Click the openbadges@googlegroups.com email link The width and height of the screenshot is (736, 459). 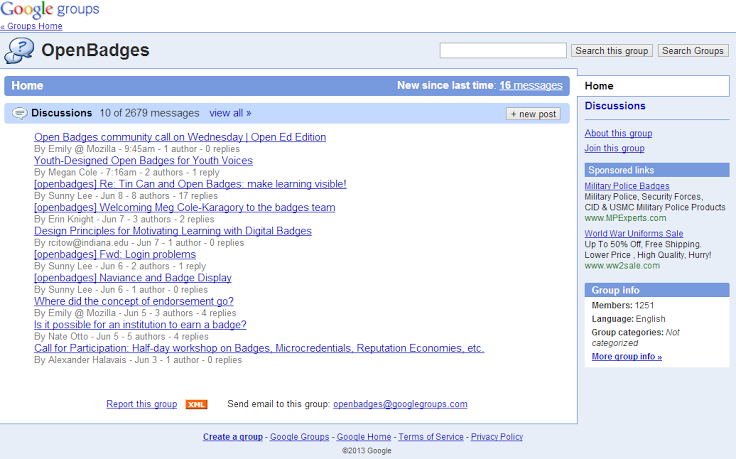[400, 404]
